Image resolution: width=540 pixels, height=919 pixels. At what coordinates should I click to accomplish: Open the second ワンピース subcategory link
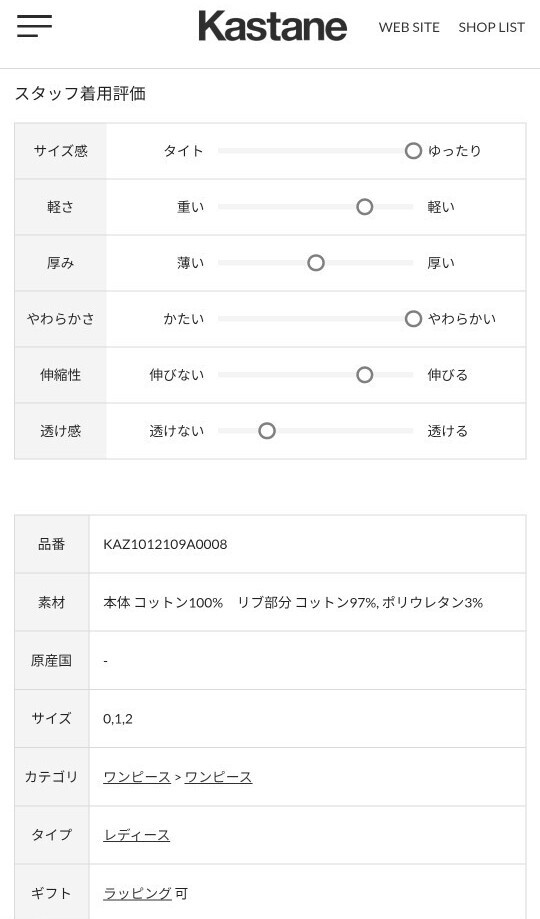[218, 777]
